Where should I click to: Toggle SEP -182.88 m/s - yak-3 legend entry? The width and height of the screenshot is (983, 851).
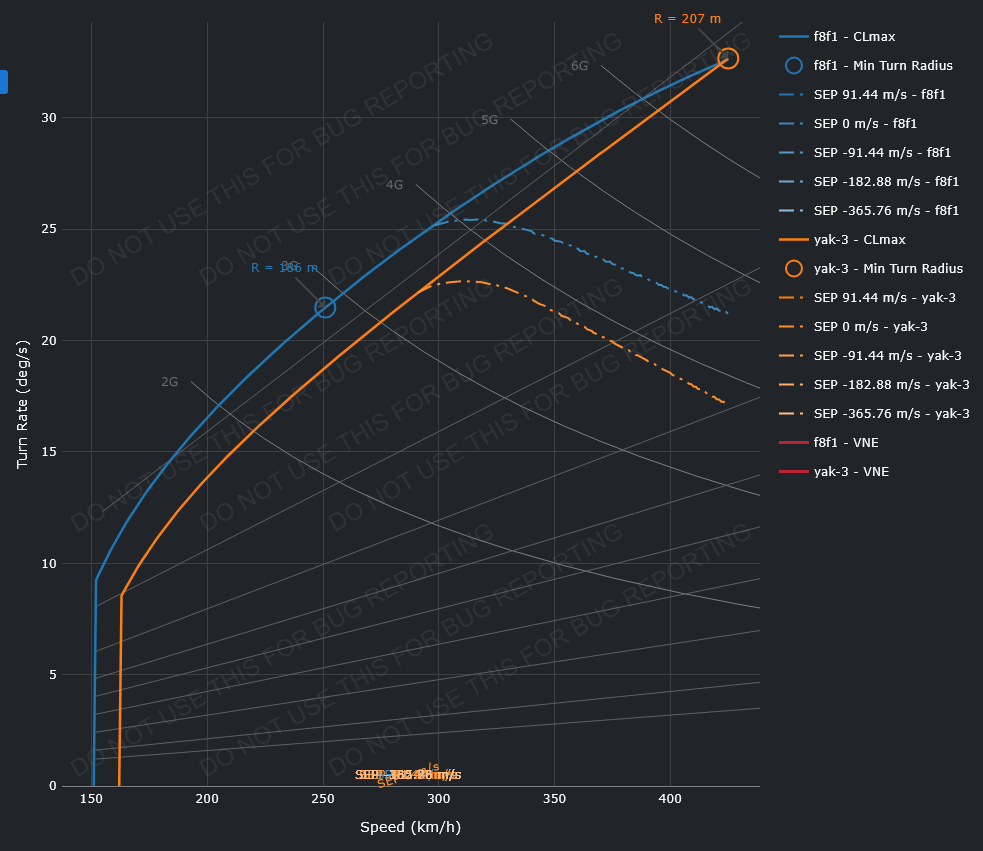click(891, 385)
